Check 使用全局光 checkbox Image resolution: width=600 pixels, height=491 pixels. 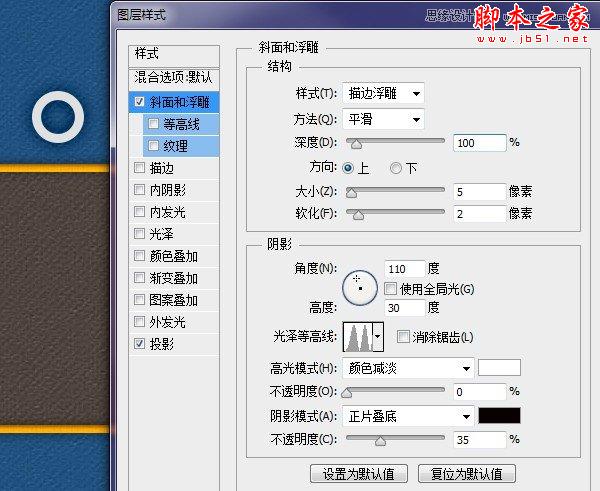coord(390,289)
